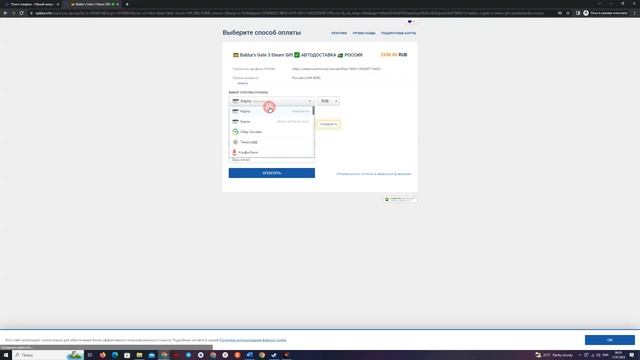The image size is (640, 360).
Task: Launch Microsoft Edge from the taskbar
Action: point(115,355)
